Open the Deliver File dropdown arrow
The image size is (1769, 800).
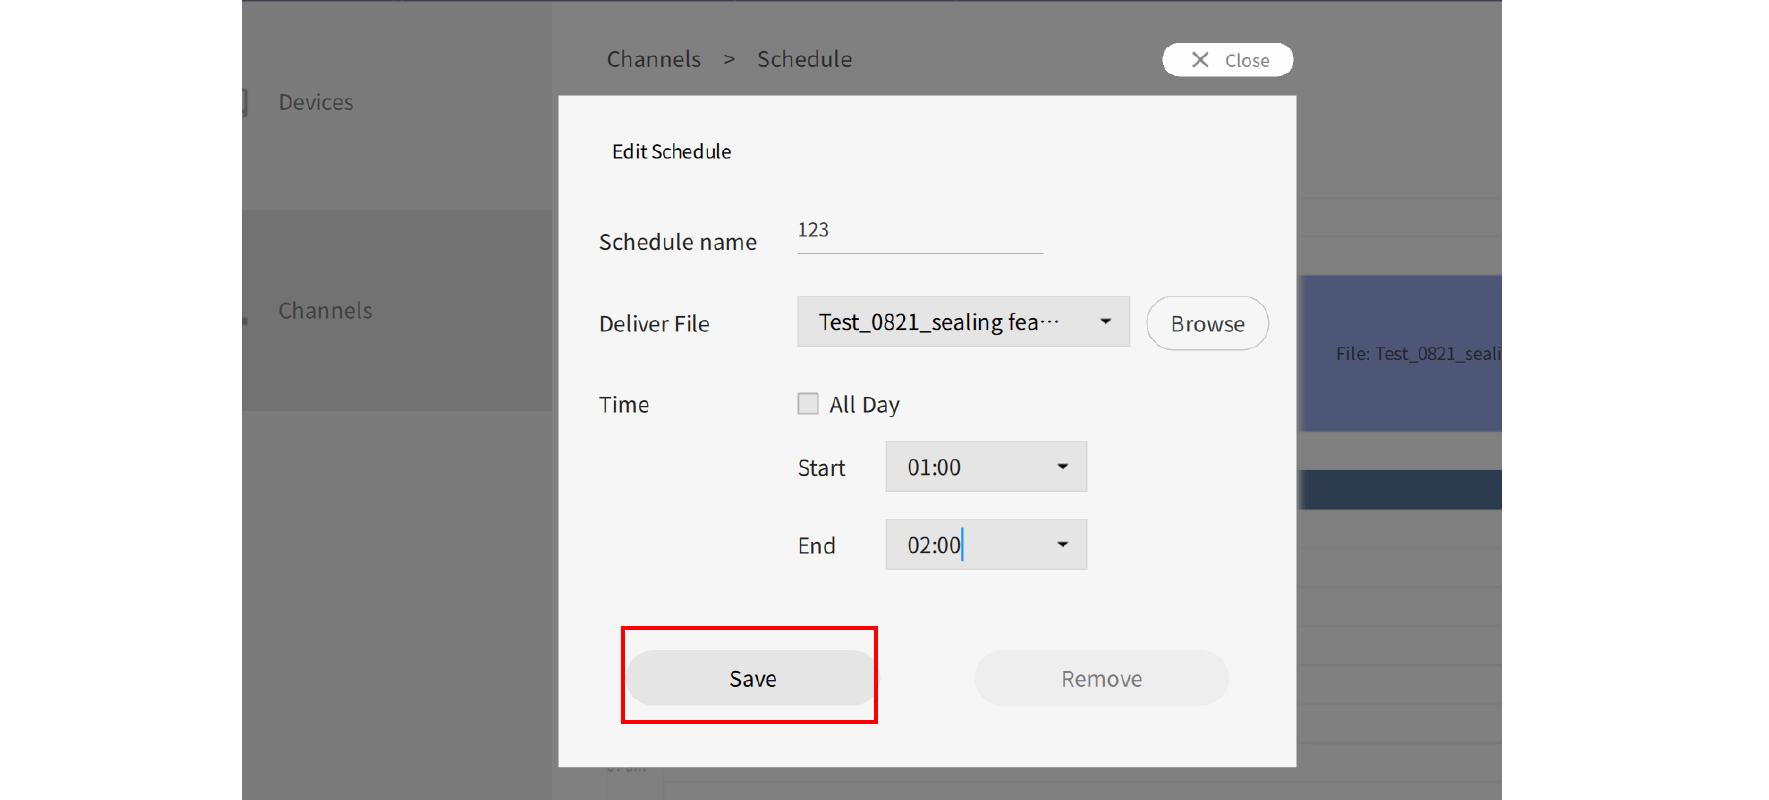point(1105,322)
